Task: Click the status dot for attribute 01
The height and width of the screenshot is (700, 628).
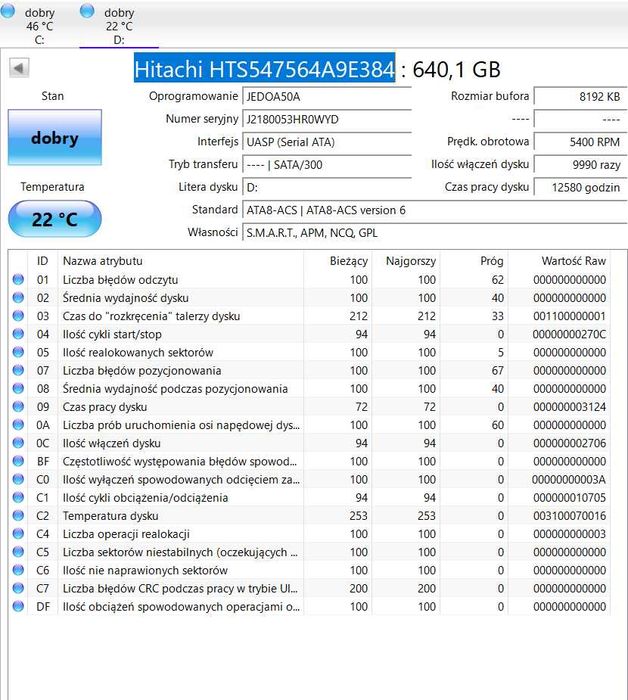Action: (x=18, y=279)
